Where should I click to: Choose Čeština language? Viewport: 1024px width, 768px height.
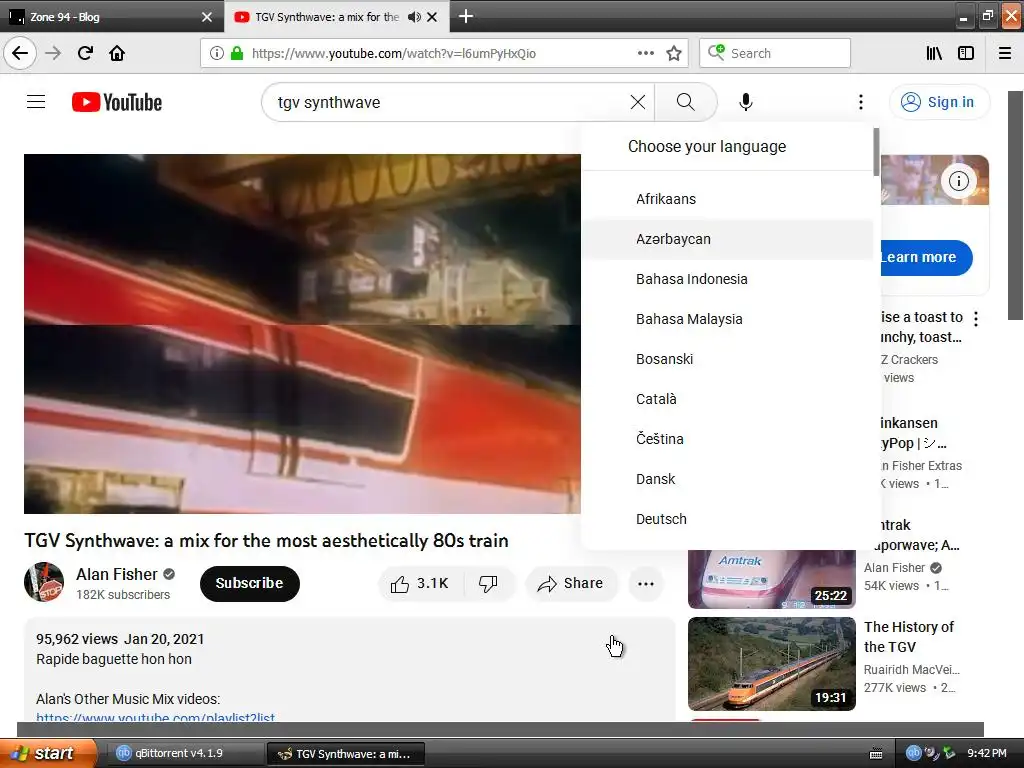(728, 439)
